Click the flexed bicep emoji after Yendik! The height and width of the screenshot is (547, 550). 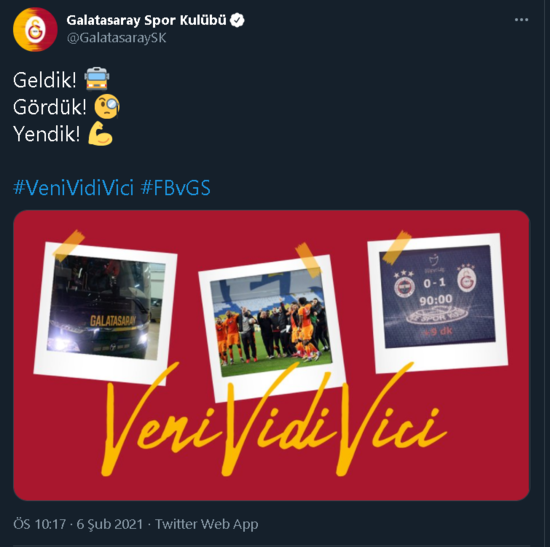pos(100,133)
